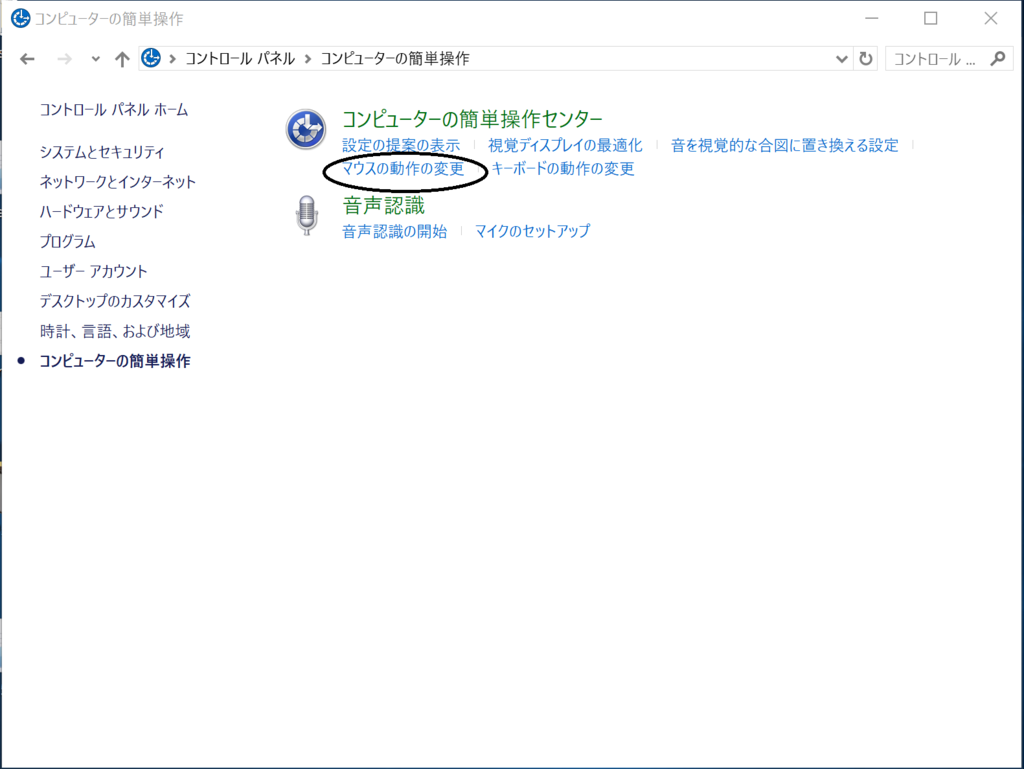
Task: Click the forward navigation arrow
Action: 62,58
